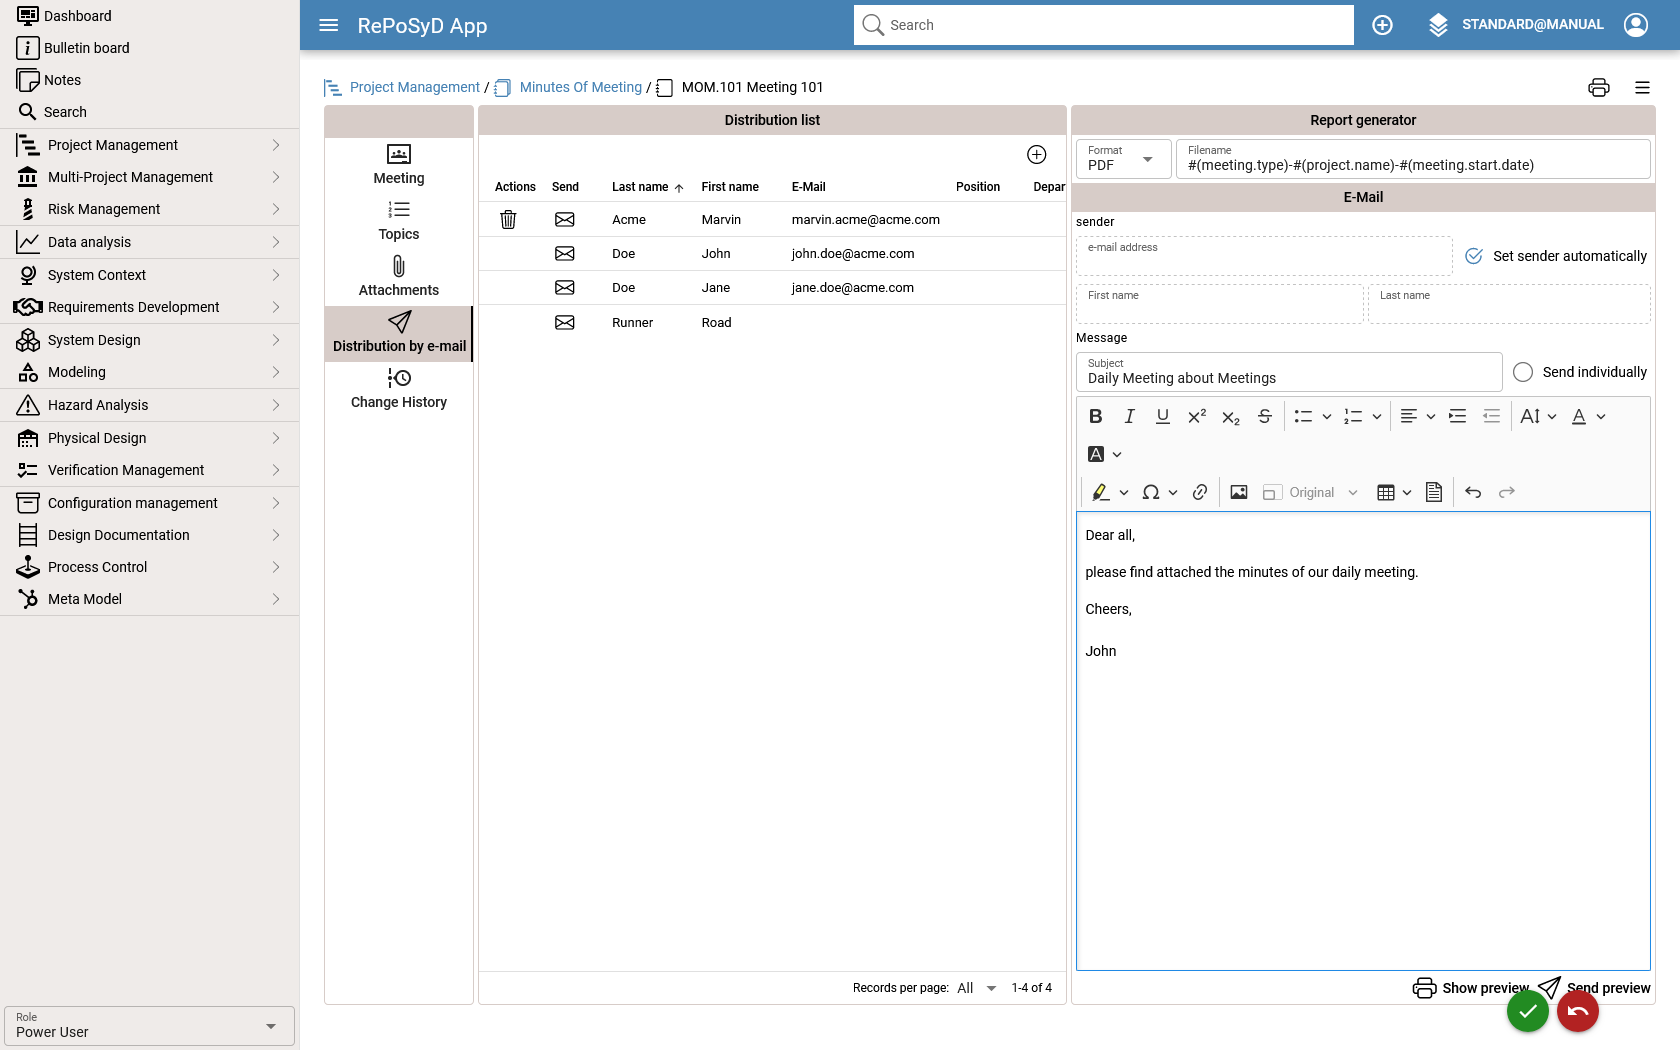Go to Project Management breadcrumb link
The height and width of the screenshot is (1050, 1680).
[415, 87]
